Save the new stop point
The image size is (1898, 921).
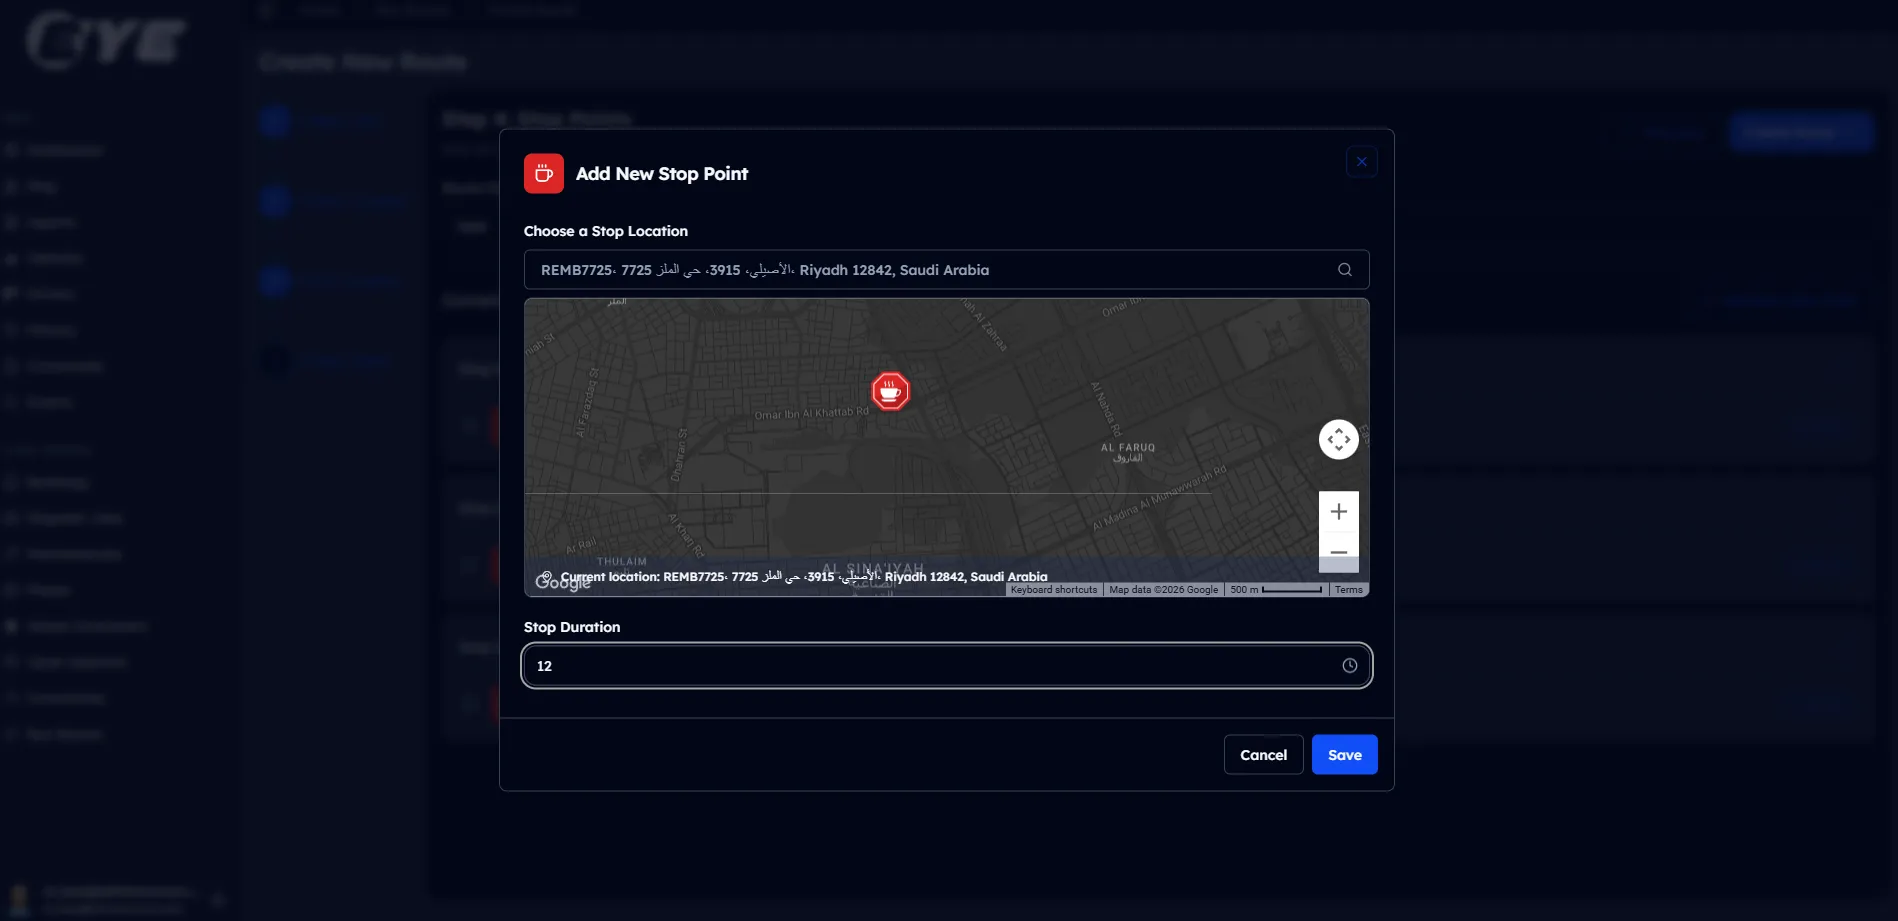pyautogui.click(x=1344, y=755)
